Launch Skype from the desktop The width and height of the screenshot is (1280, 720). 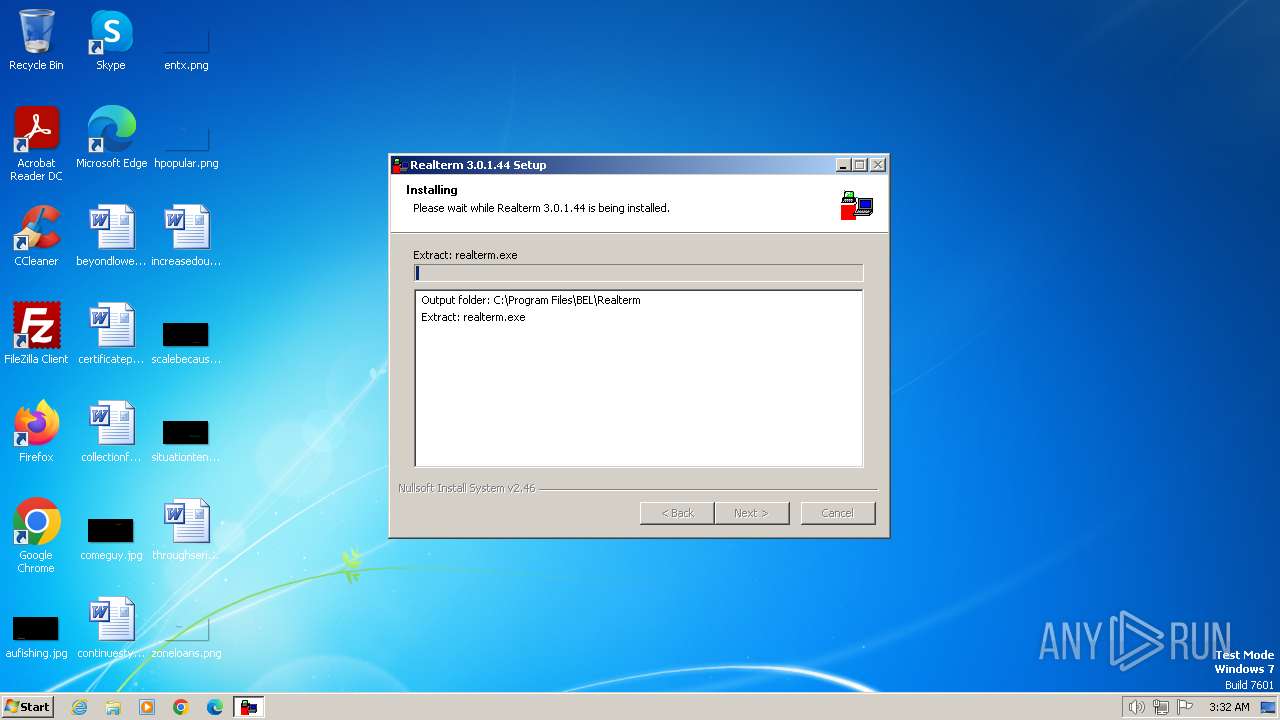coord(111,40)
